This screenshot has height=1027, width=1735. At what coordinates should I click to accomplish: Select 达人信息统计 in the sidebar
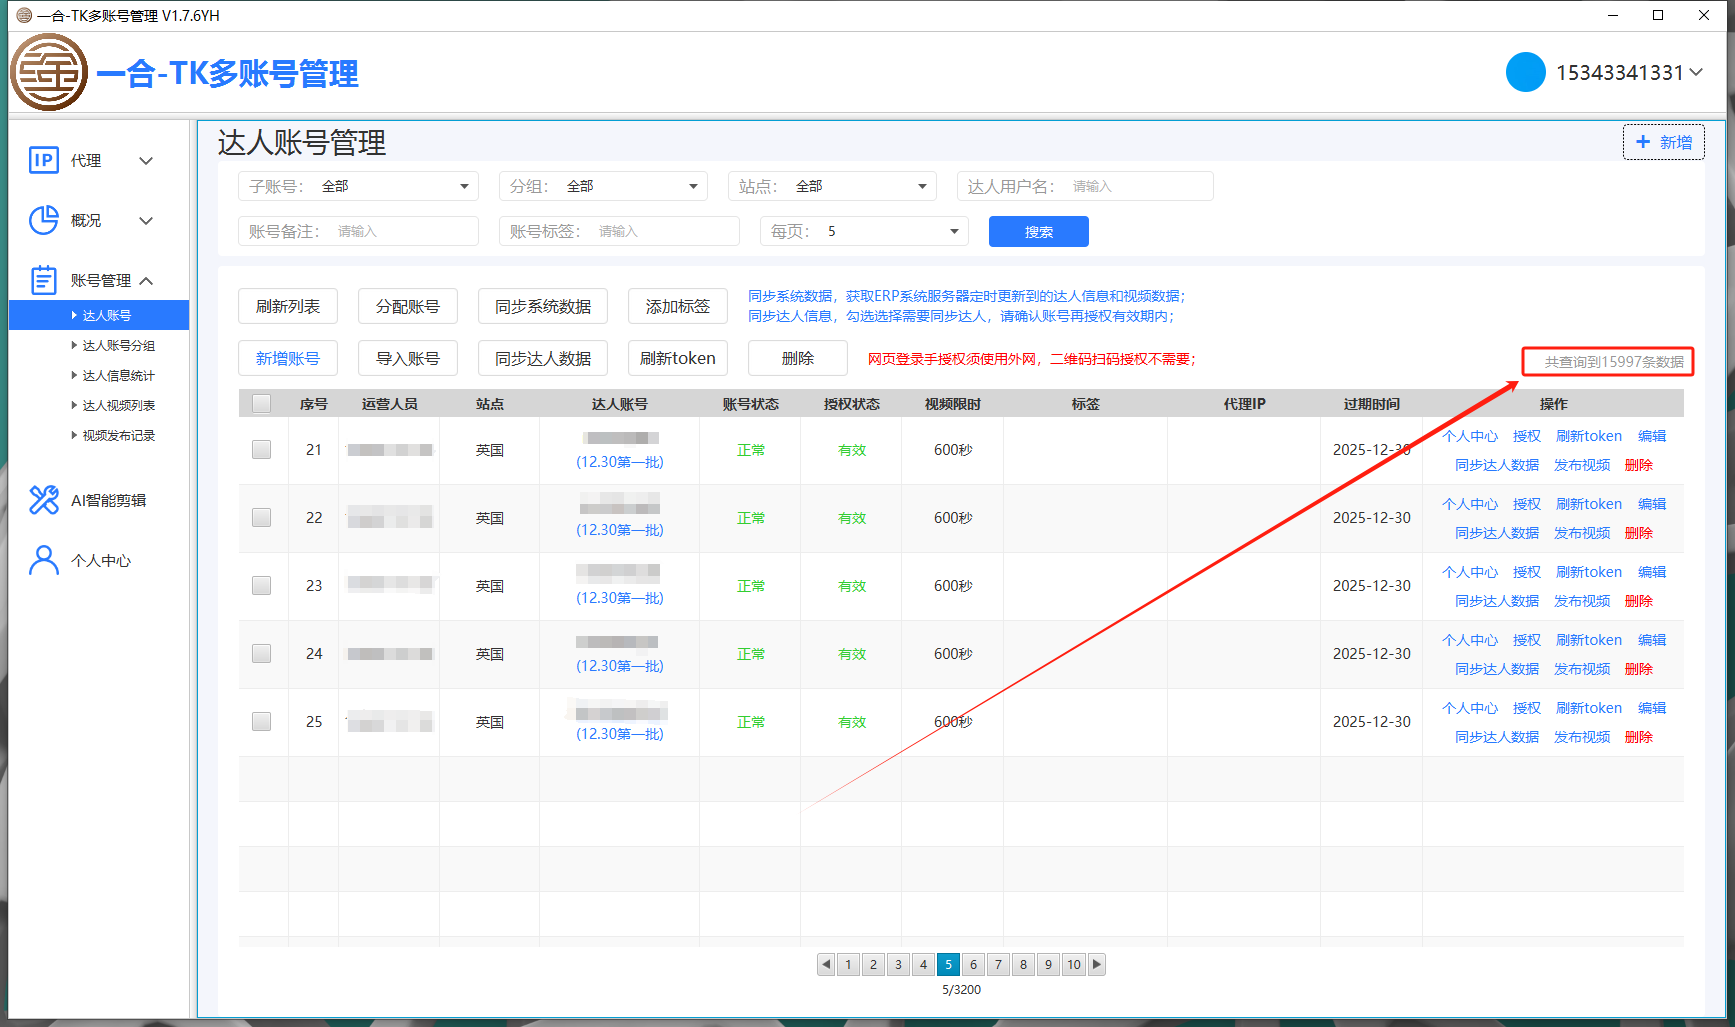click(118, 375)
